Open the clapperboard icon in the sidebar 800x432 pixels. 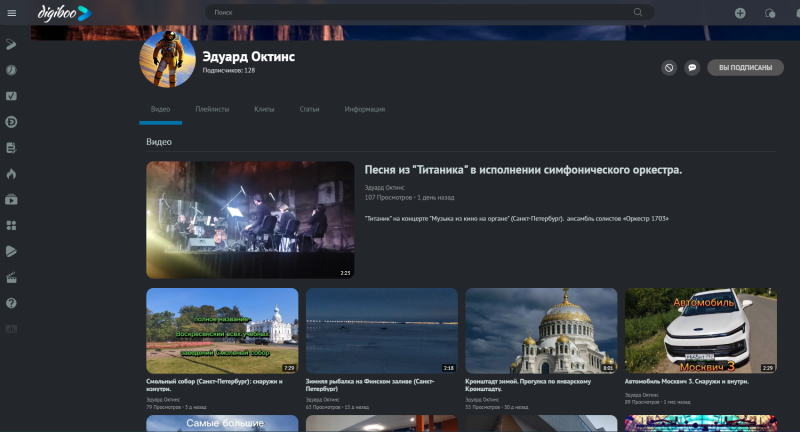11,277
